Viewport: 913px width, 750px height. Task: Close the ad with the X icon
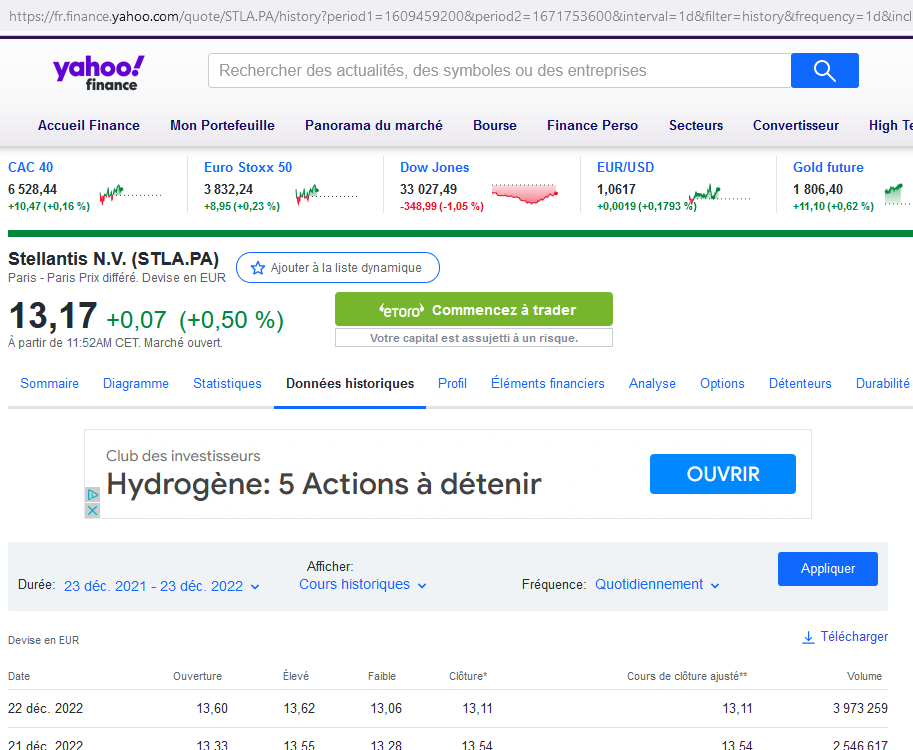click(92, 511)
